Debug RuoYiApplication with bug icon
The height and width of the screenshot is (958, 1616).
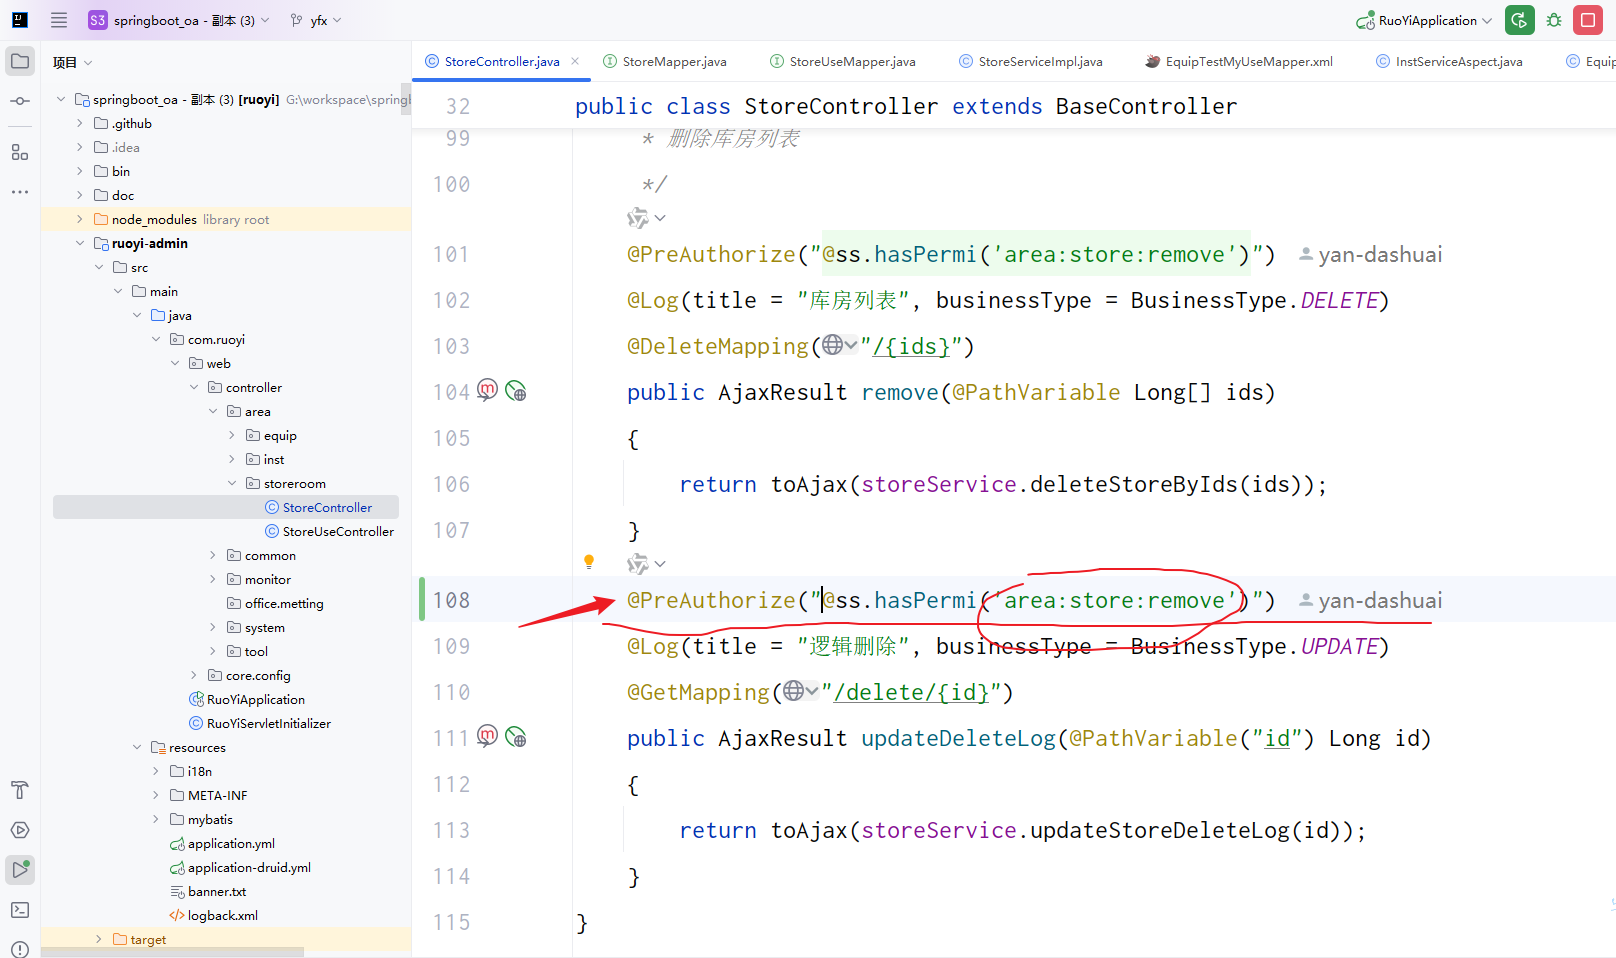(x=1554, y=20)
